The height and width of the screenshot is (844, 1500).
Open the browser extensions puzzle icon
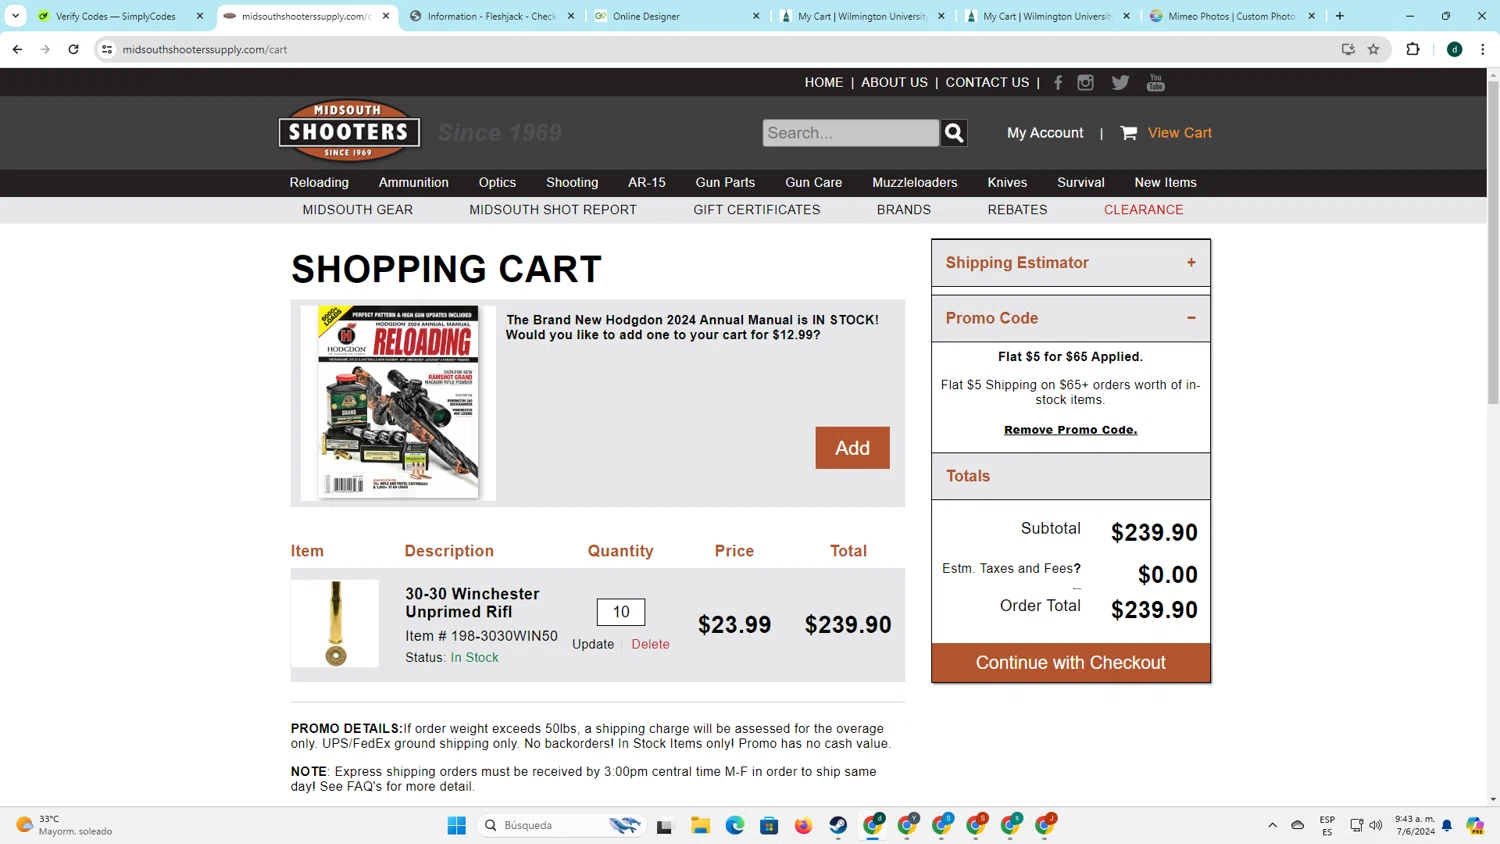(1412, 49)
